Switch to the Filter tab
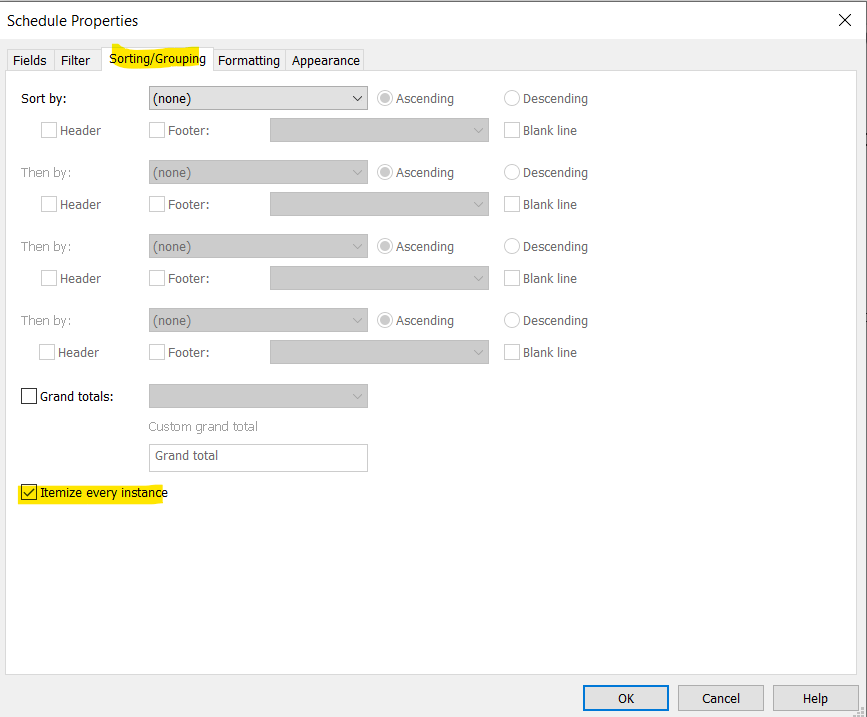The image size is (867, 717). [x=76, y=60]
